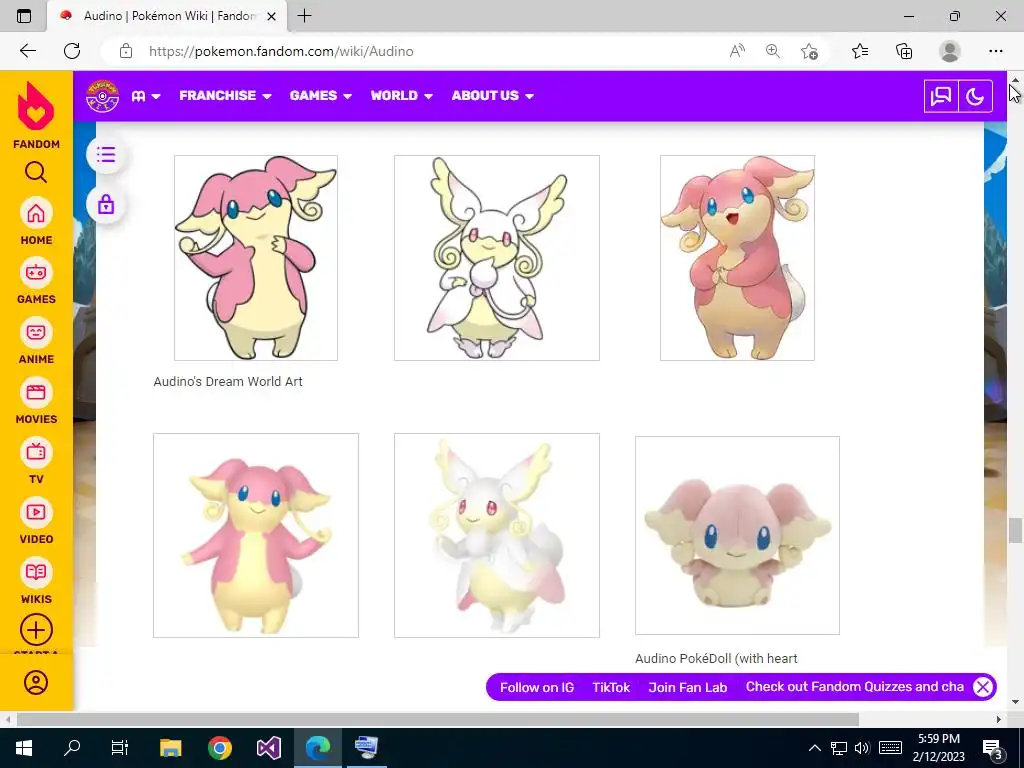Click the Pokémon Wiki logo
Image resolution: width=1024 pixels, height=768 pixels.
[x=103, y=96]
